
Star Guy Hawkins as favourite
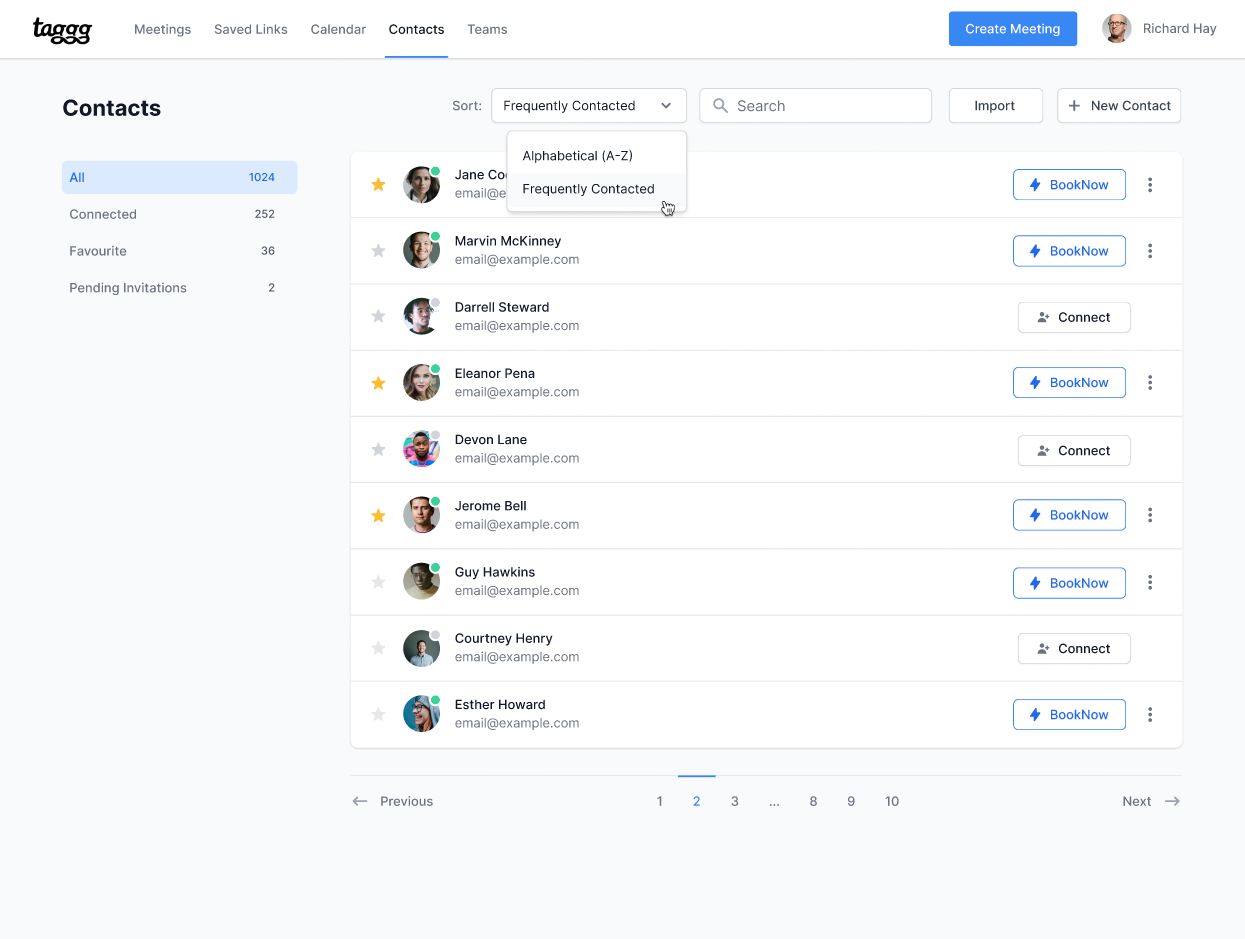[378, 582]
